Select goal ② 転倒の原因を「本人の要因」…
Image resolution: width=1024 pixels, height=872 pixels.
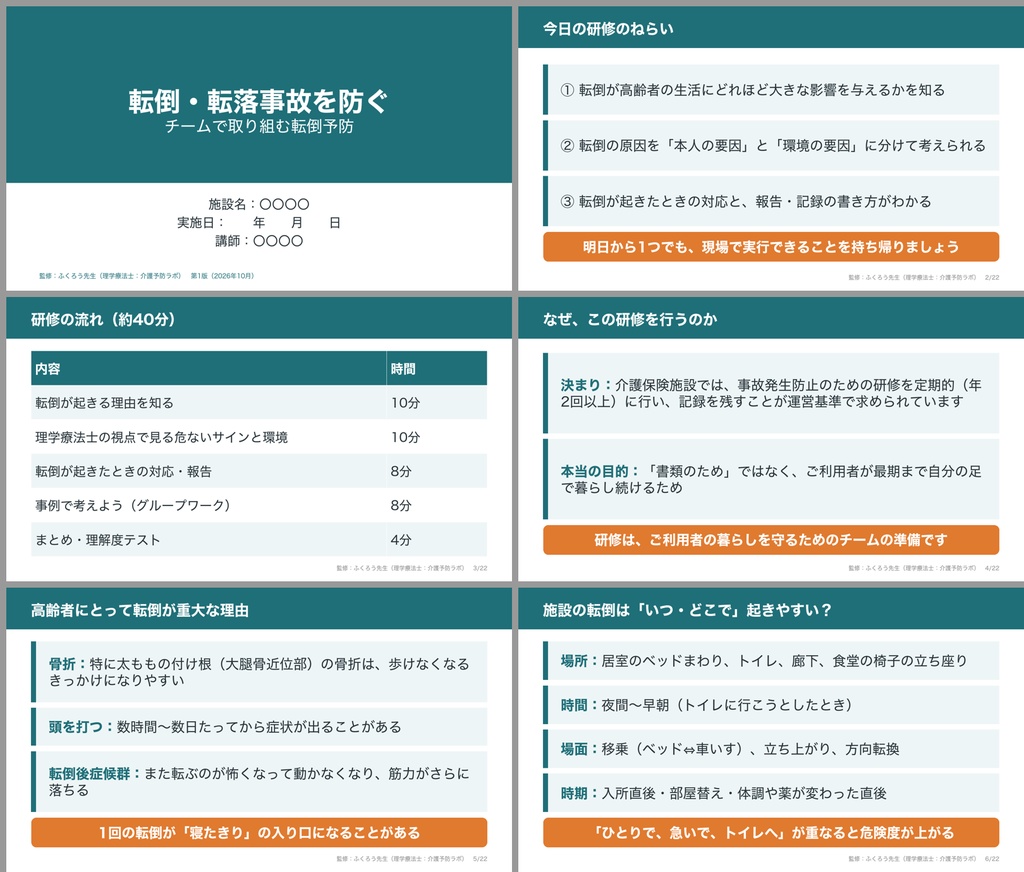pos(771,145)
